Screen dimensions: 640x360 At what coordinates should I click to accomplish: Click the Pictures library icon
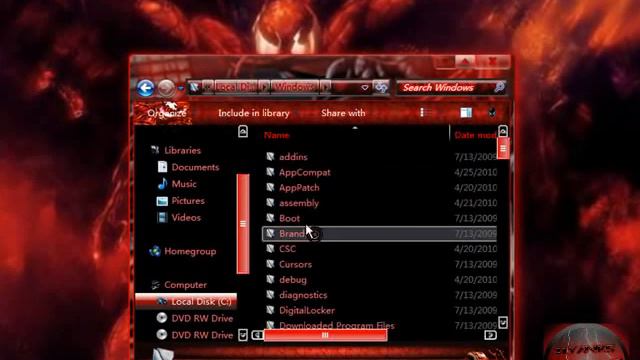162,201
